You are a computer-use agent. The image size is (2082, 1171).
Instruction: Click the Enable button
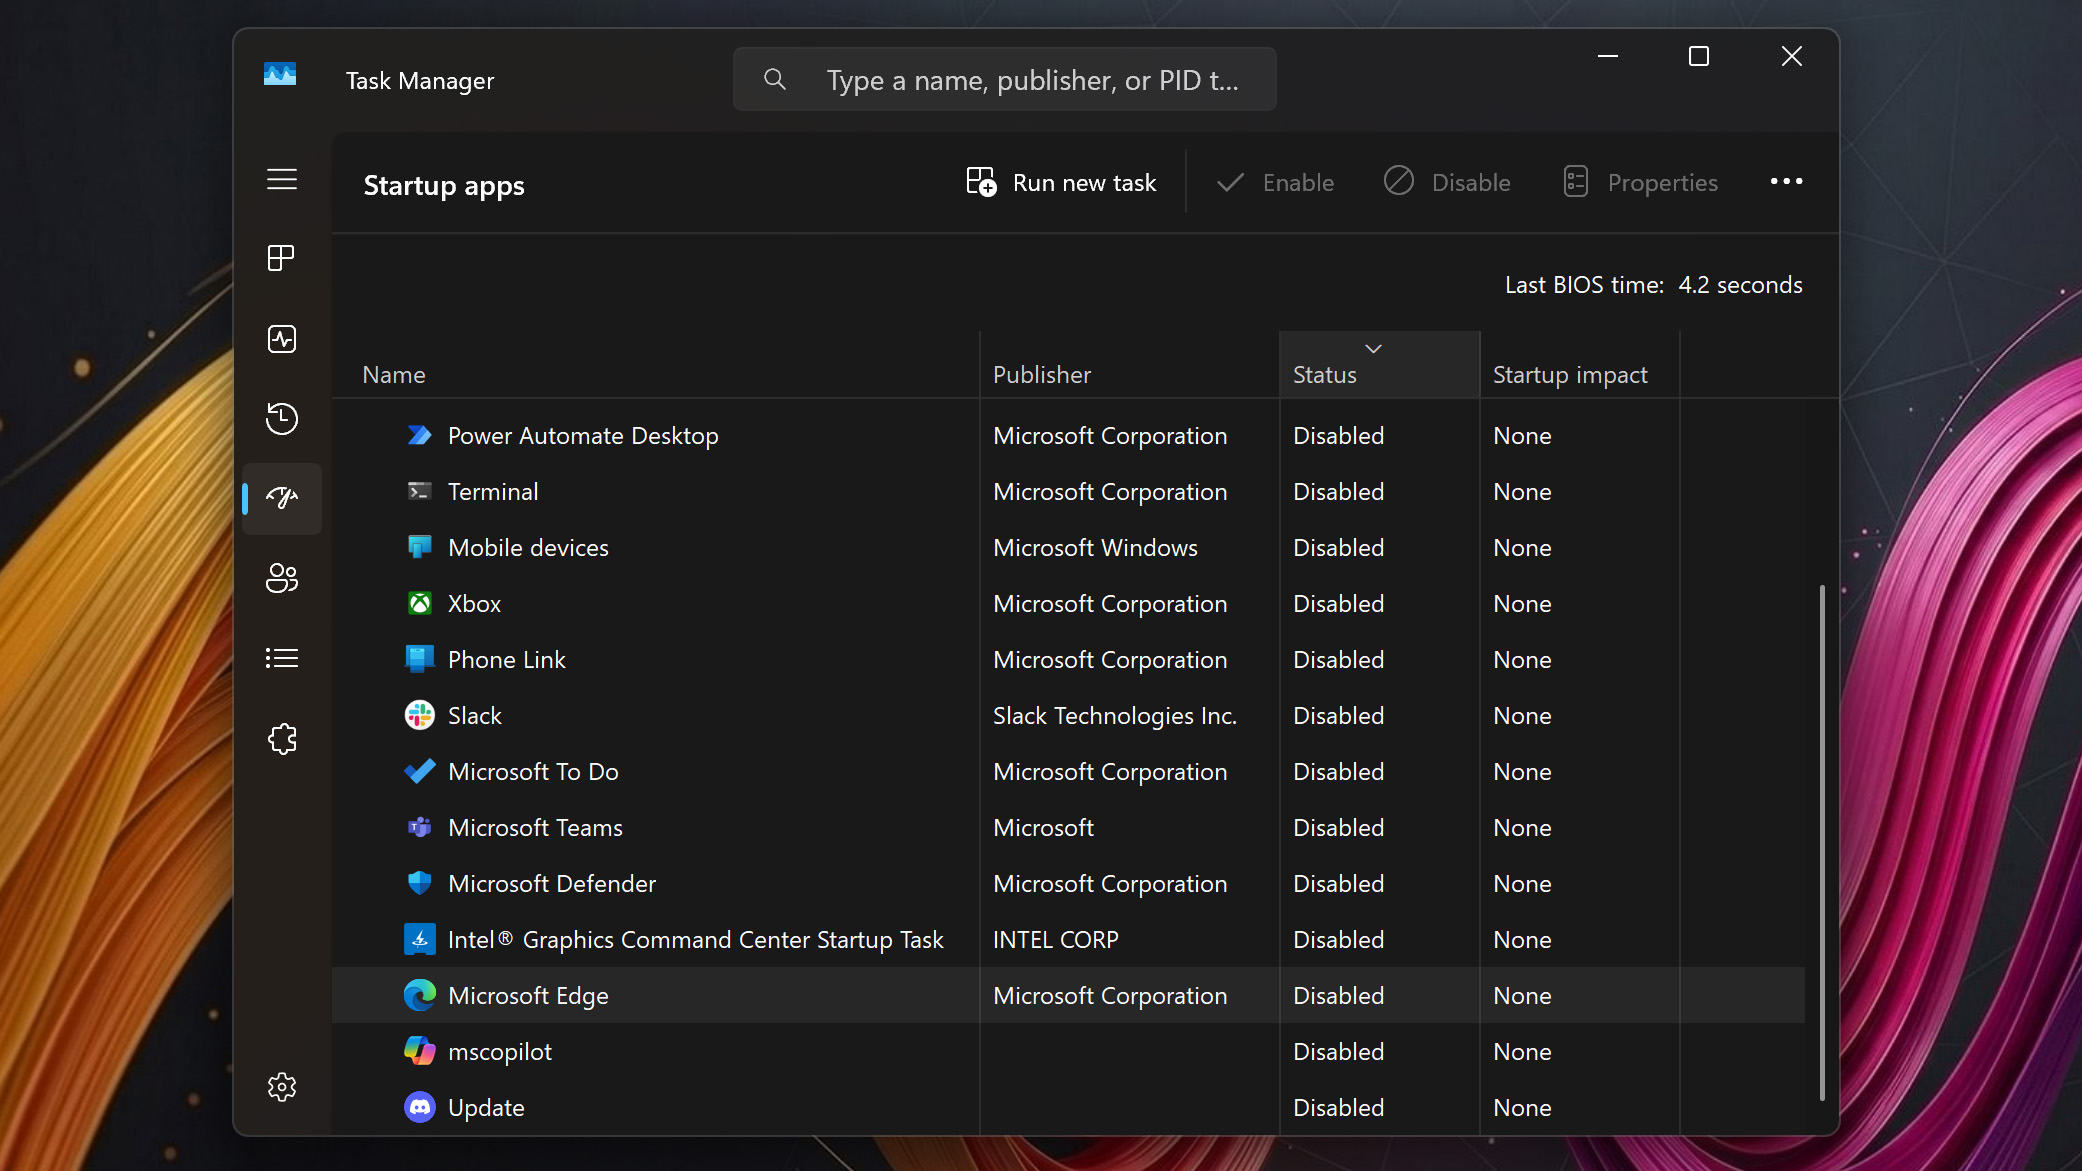point(1275,182)
